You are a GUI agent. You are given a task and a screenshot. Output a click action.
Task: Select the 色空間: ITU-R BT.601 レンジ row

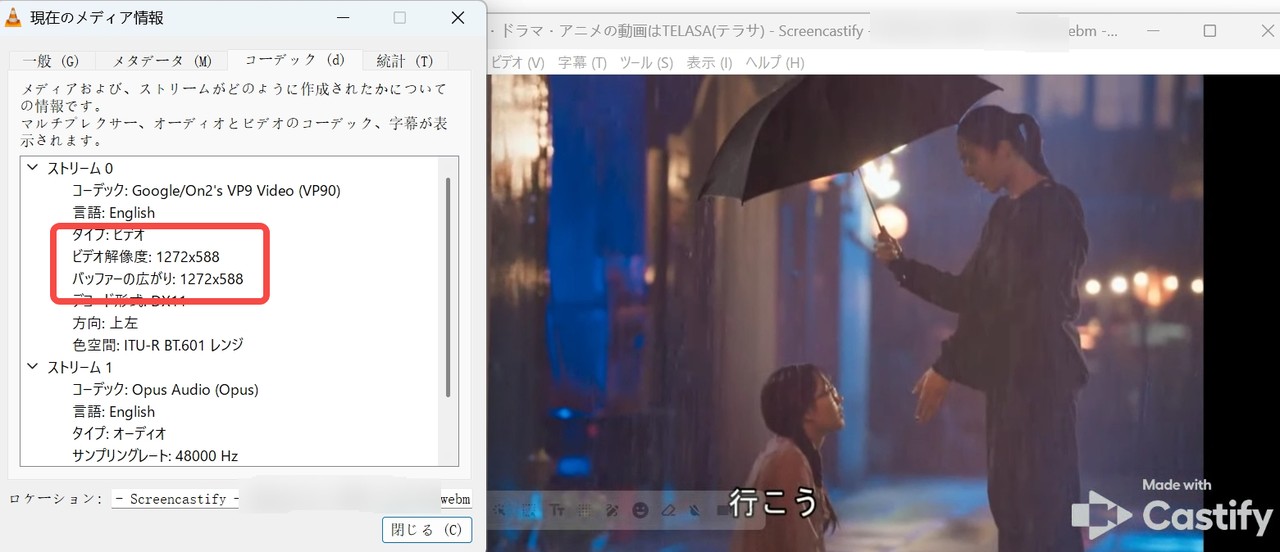(x=157, y=345)
